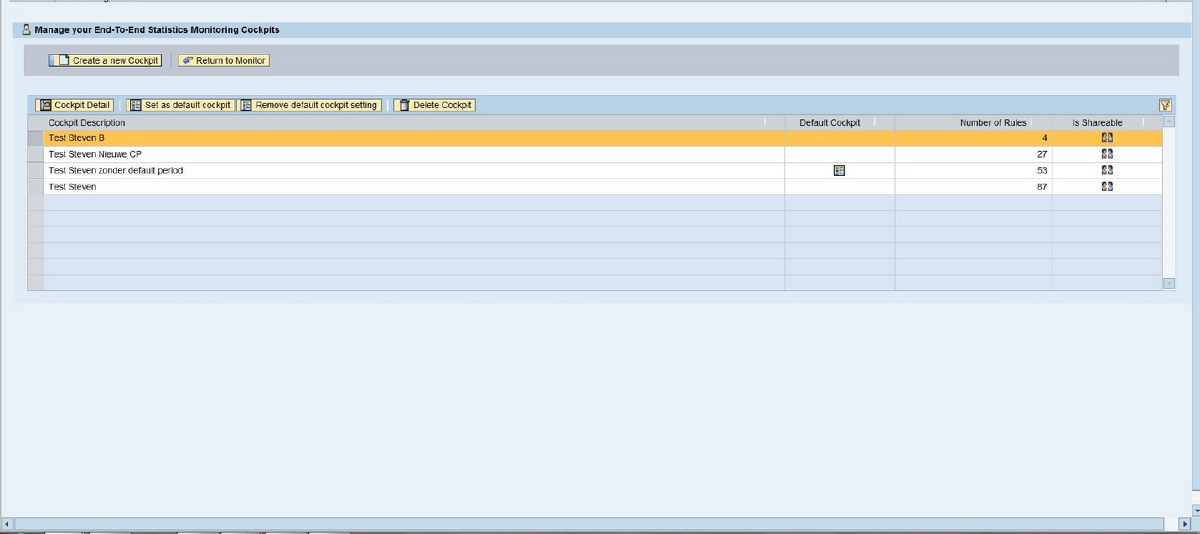Click the horizontal scrollbar right arrow
Image resolution: width=1200 pixels, height=534 pixels.
(1185, 523)
